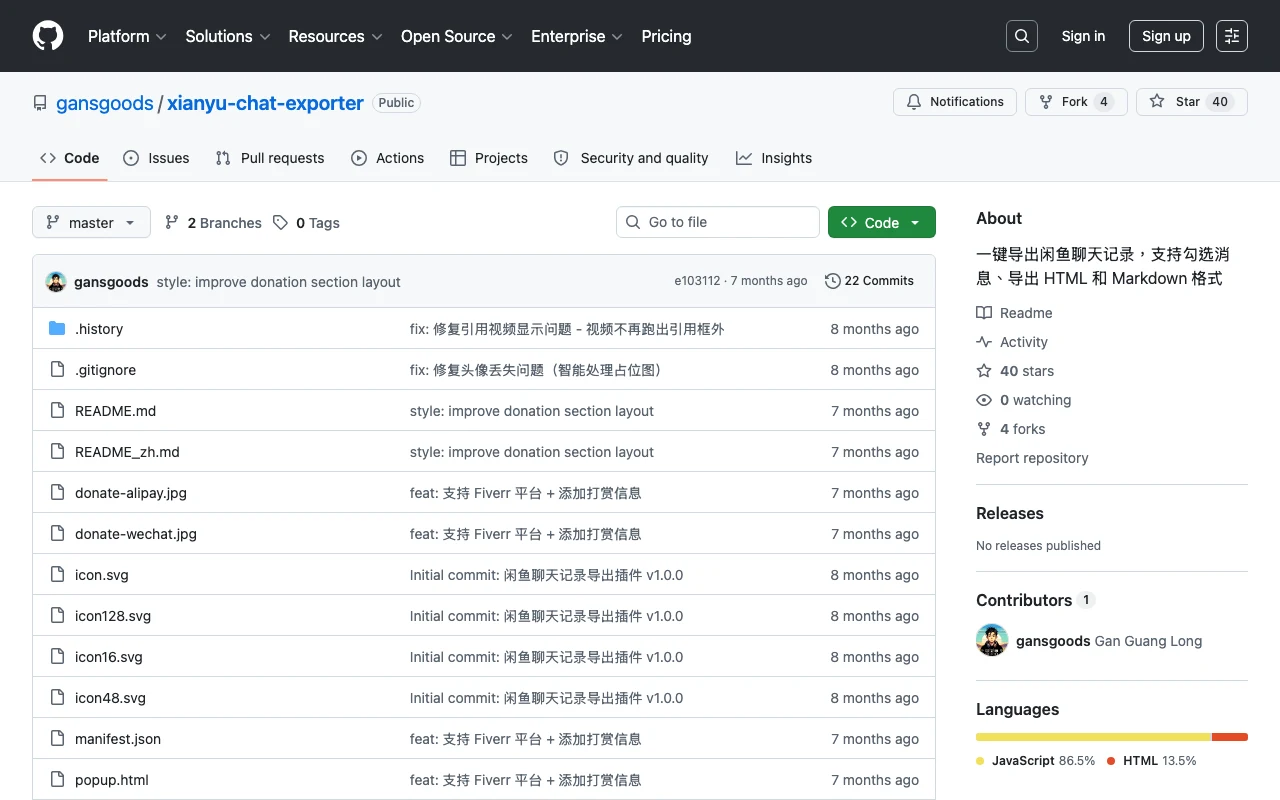Click the Notifications bell icon
The image size is (1280, 800).
914,102
